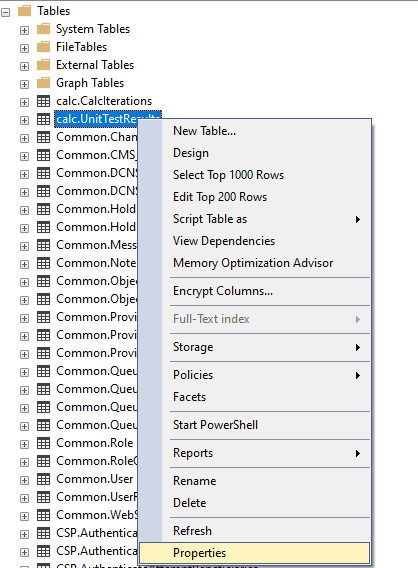The image size is (418, 568).
Task: Select the FileTables folder icon
Action: (43, 47)
